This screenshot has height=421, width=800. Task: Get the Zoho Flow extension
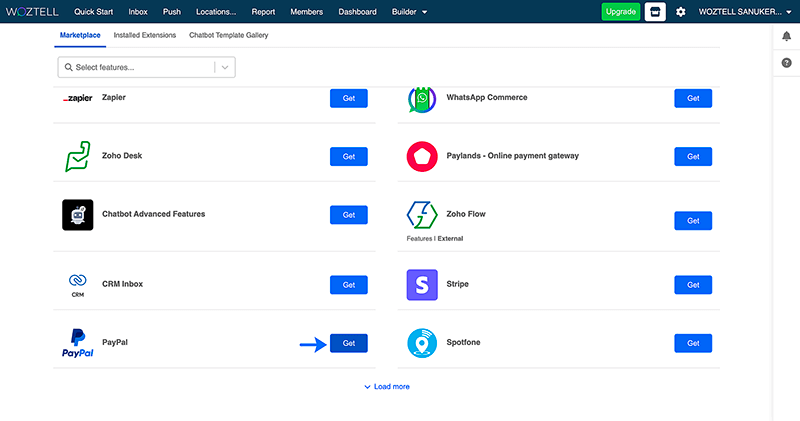pos(693,221)
